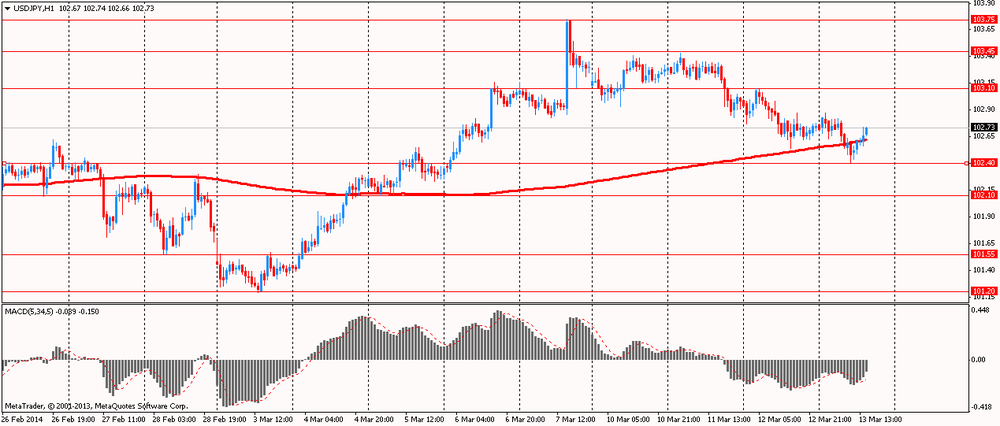
Task: Click the 6 Mar 04:00 time label
Action: 474,420
